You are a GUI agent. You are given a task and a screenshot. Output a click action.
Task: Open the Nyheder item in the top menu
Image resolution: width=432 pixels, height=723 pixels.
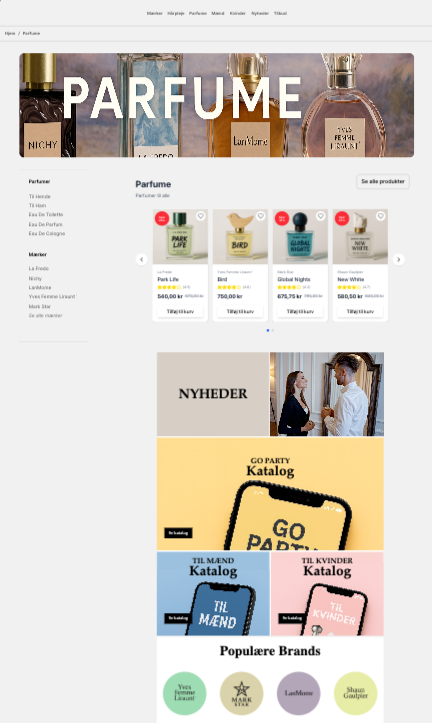[260, 13]
